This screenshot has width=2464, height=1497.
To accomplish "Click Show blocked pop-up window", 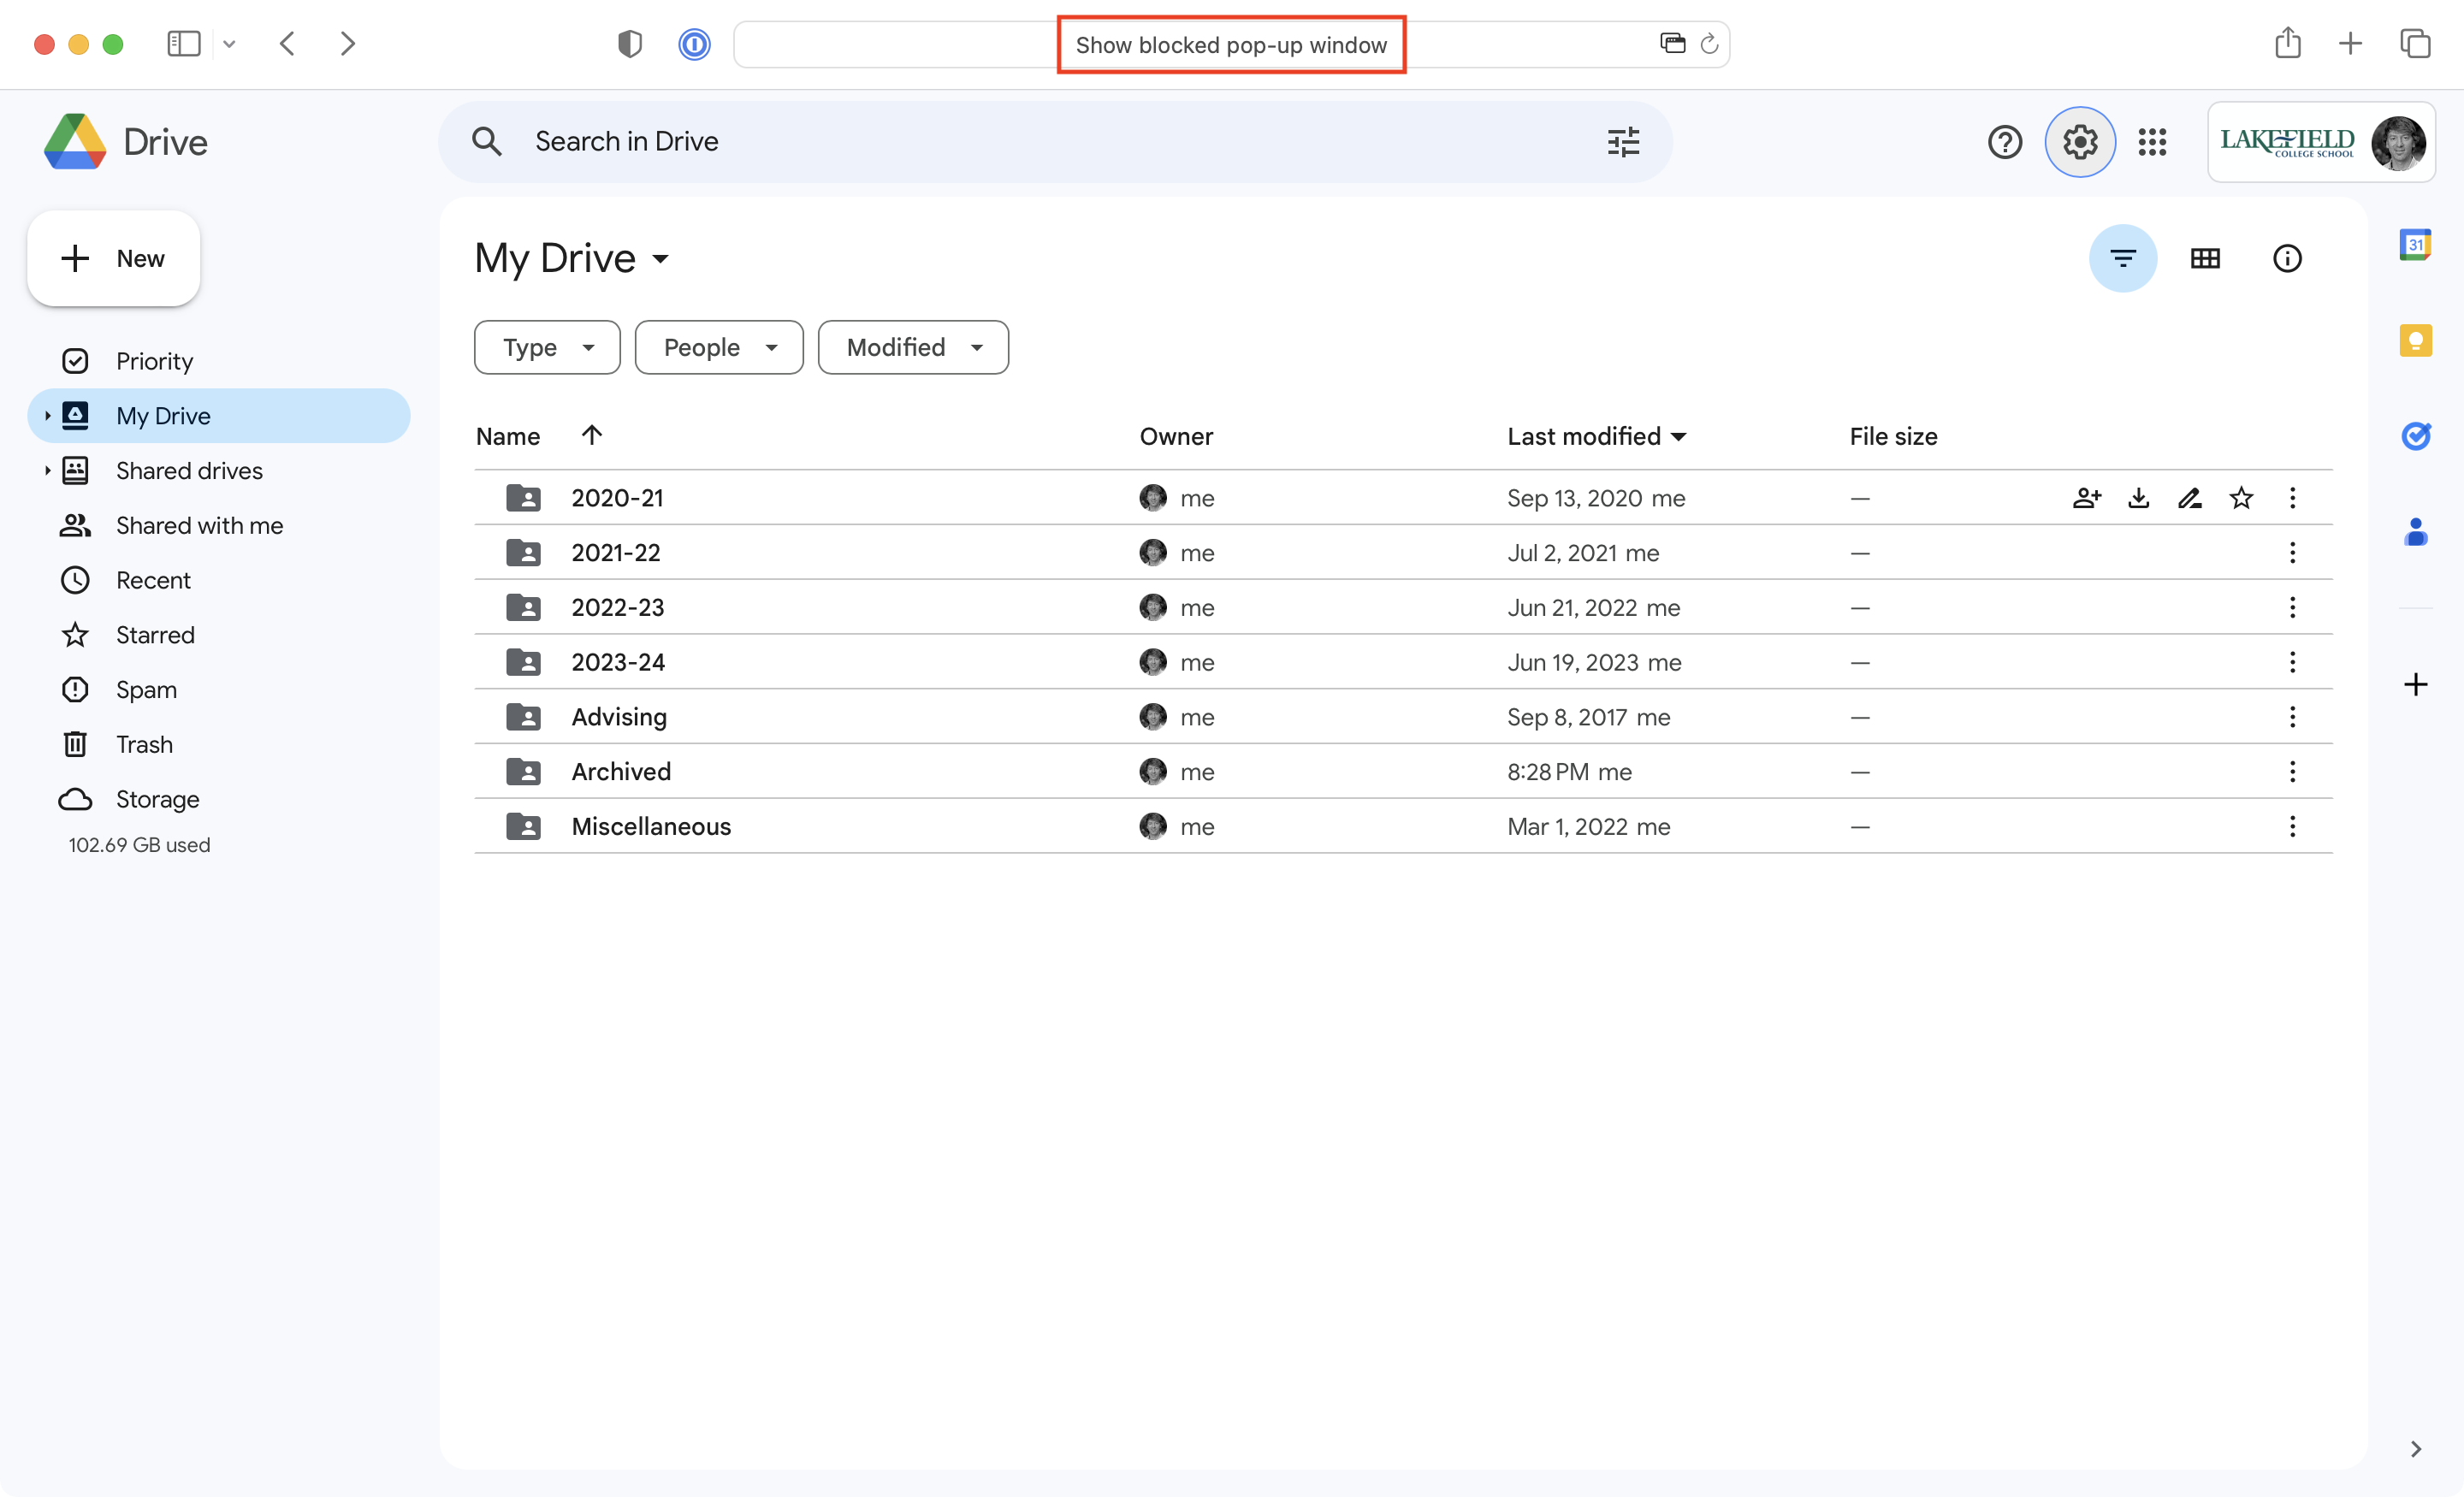I will [1231, 44].
